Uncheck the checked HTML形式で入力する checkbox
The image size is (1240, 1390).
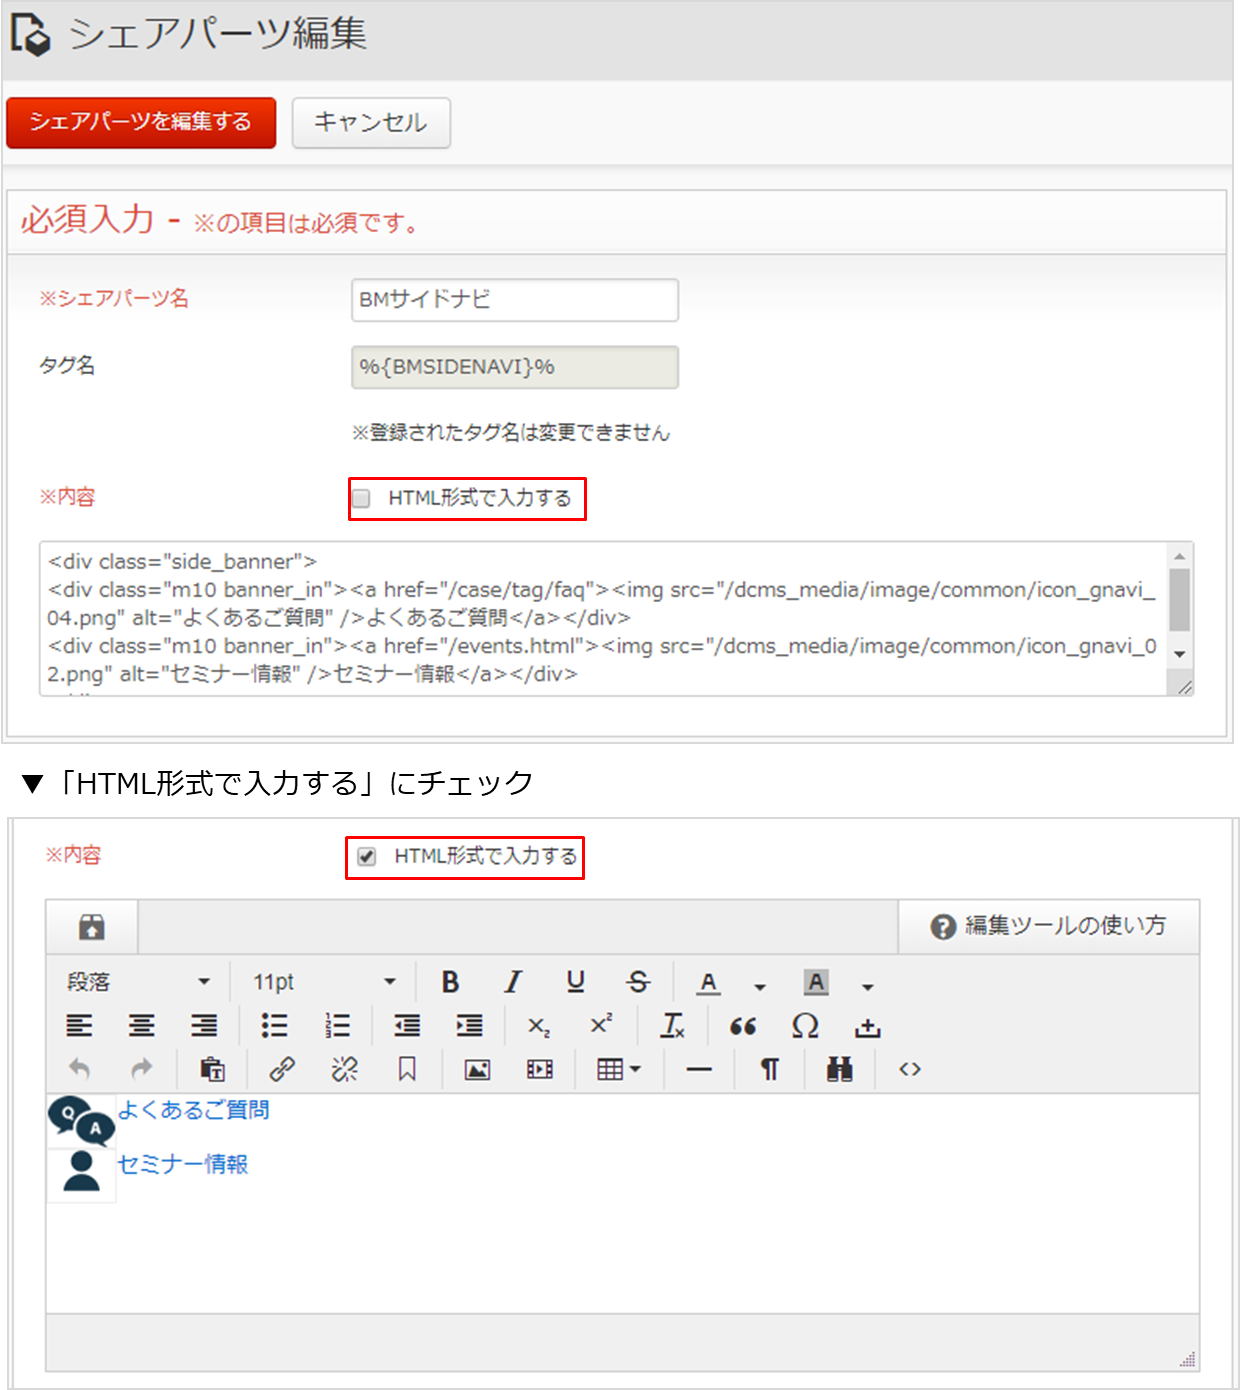click(x=367, y=856)
